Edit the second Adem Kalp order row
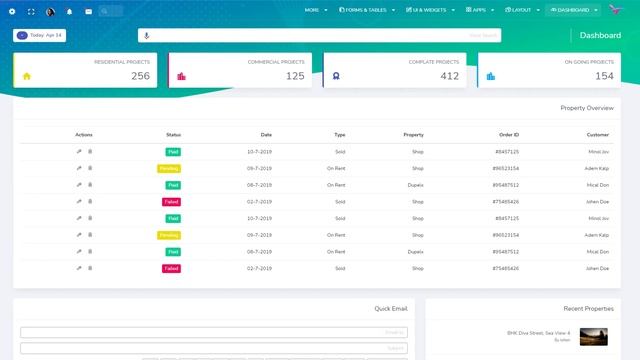Screen dimensions: 640x360 [79, 235]
